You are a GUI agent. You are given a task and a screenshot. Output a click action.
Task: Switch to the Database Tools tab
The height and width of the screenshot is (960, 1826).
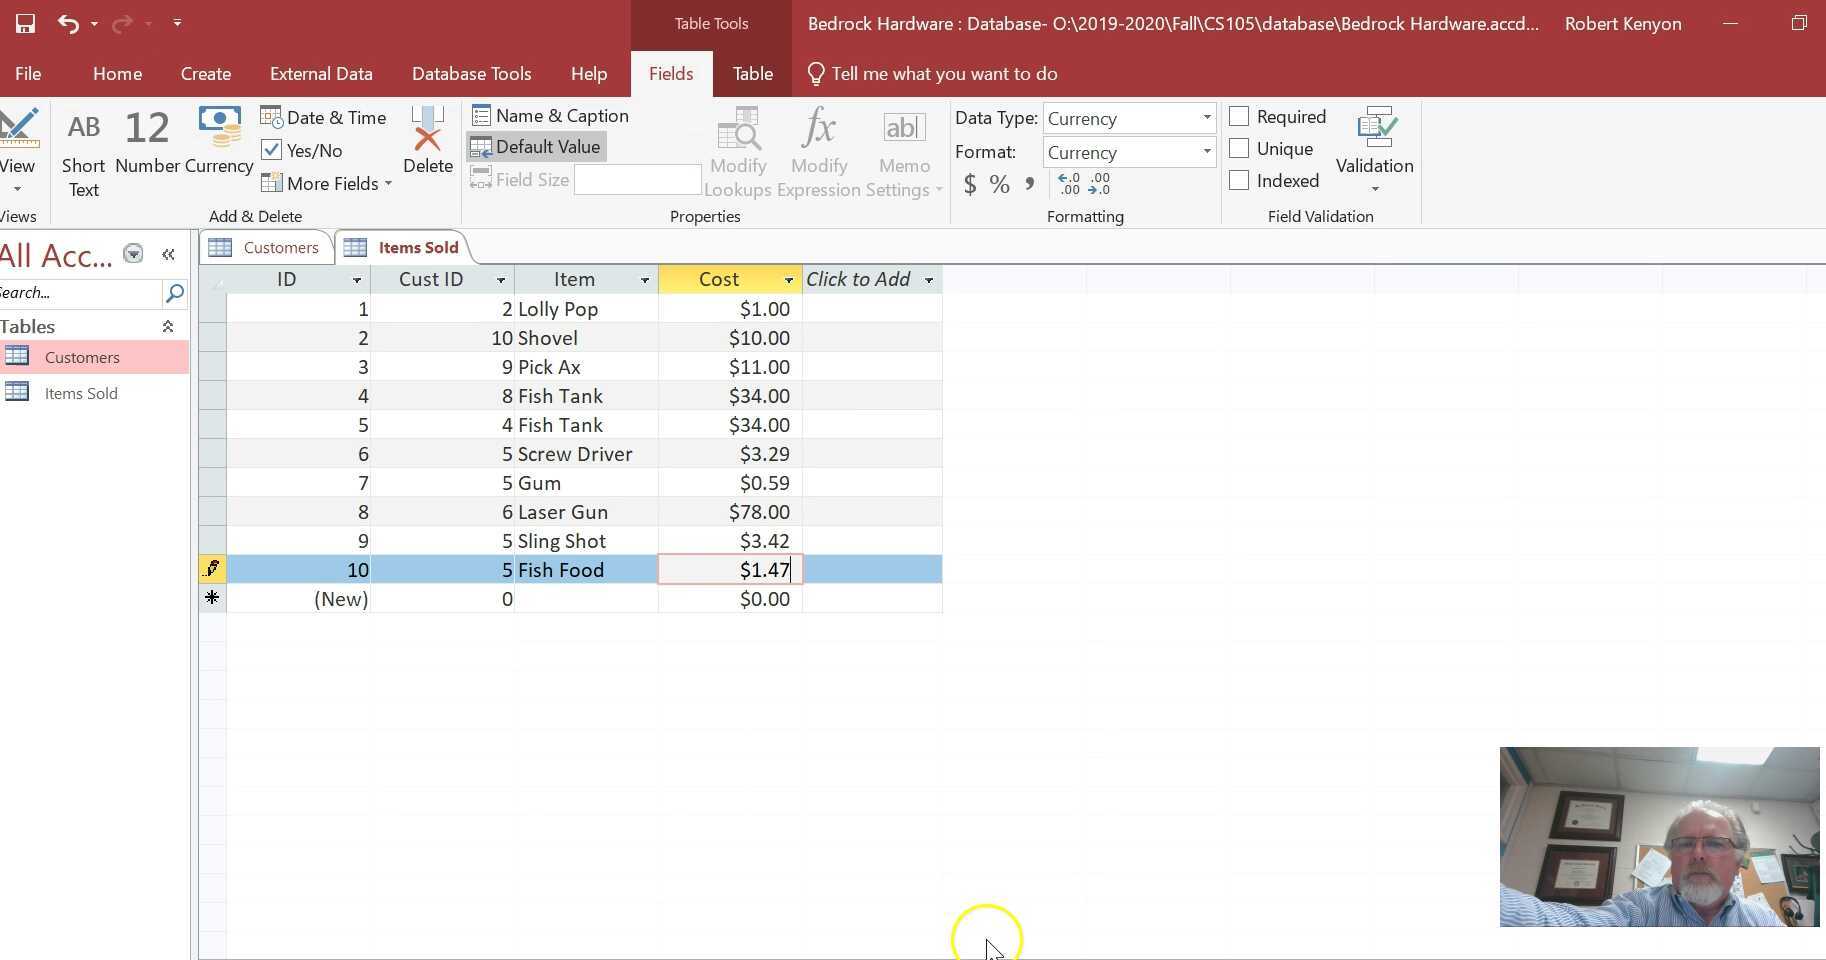(x=471, y=74)
